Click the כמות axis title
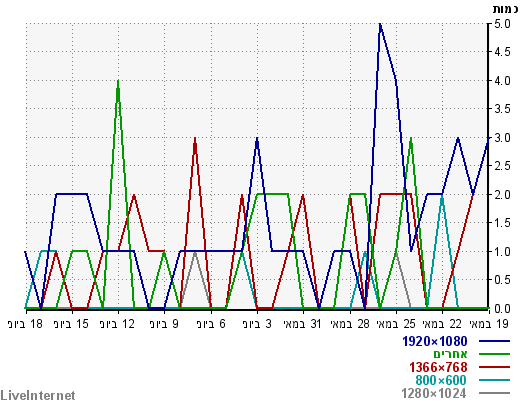The width and height of the screenshot is (520, 405). pos(505,9)
